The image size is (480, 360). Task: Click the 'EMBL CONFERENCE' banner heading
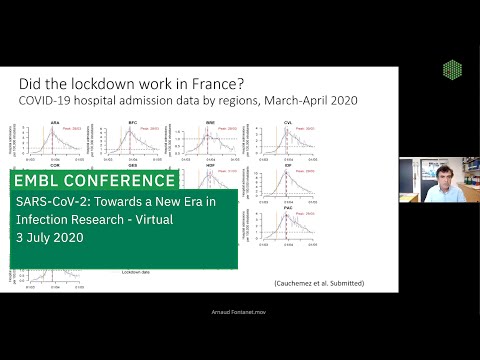[x=94, y=180]
